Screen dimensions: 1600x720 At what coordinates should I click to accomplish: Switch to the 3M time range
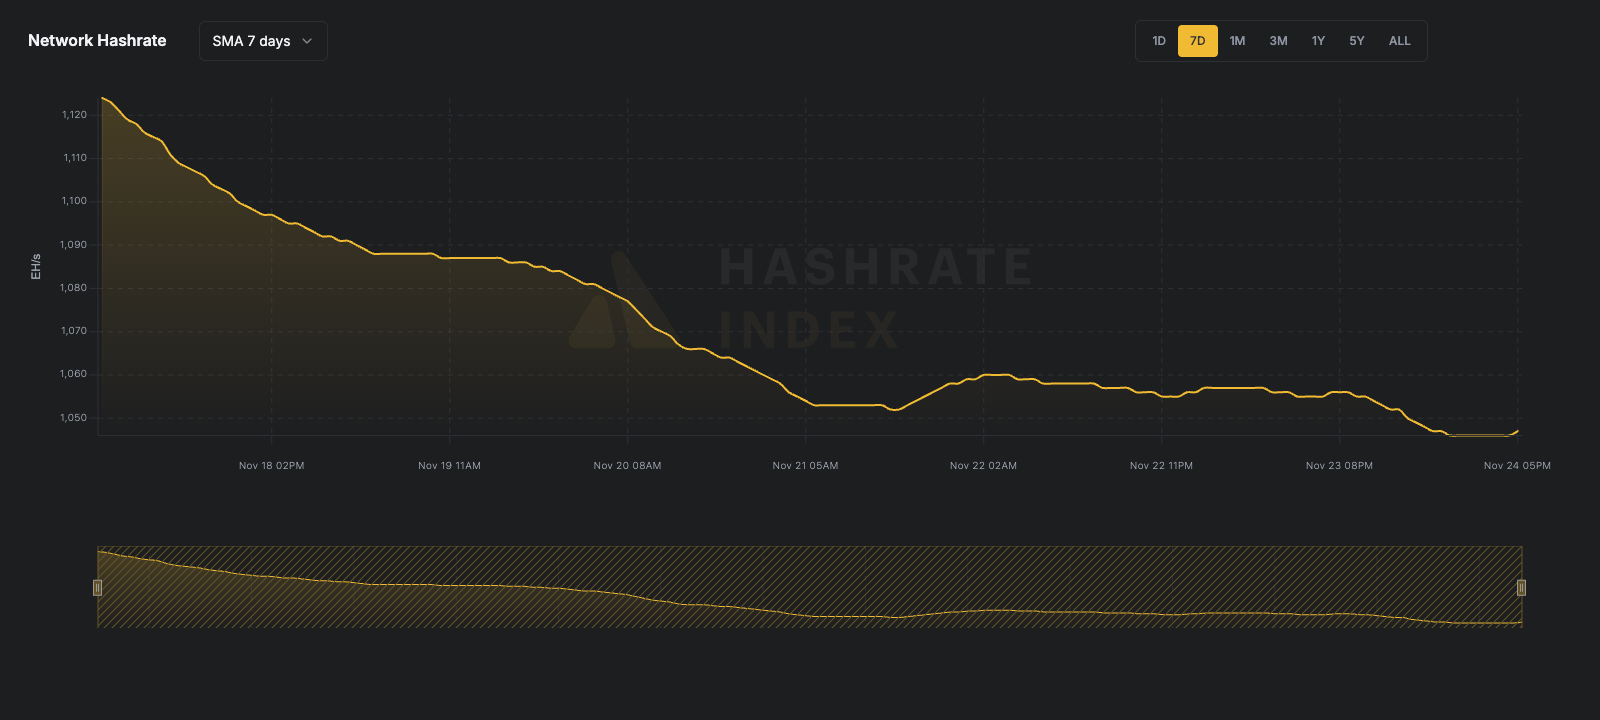point(1278,41)
